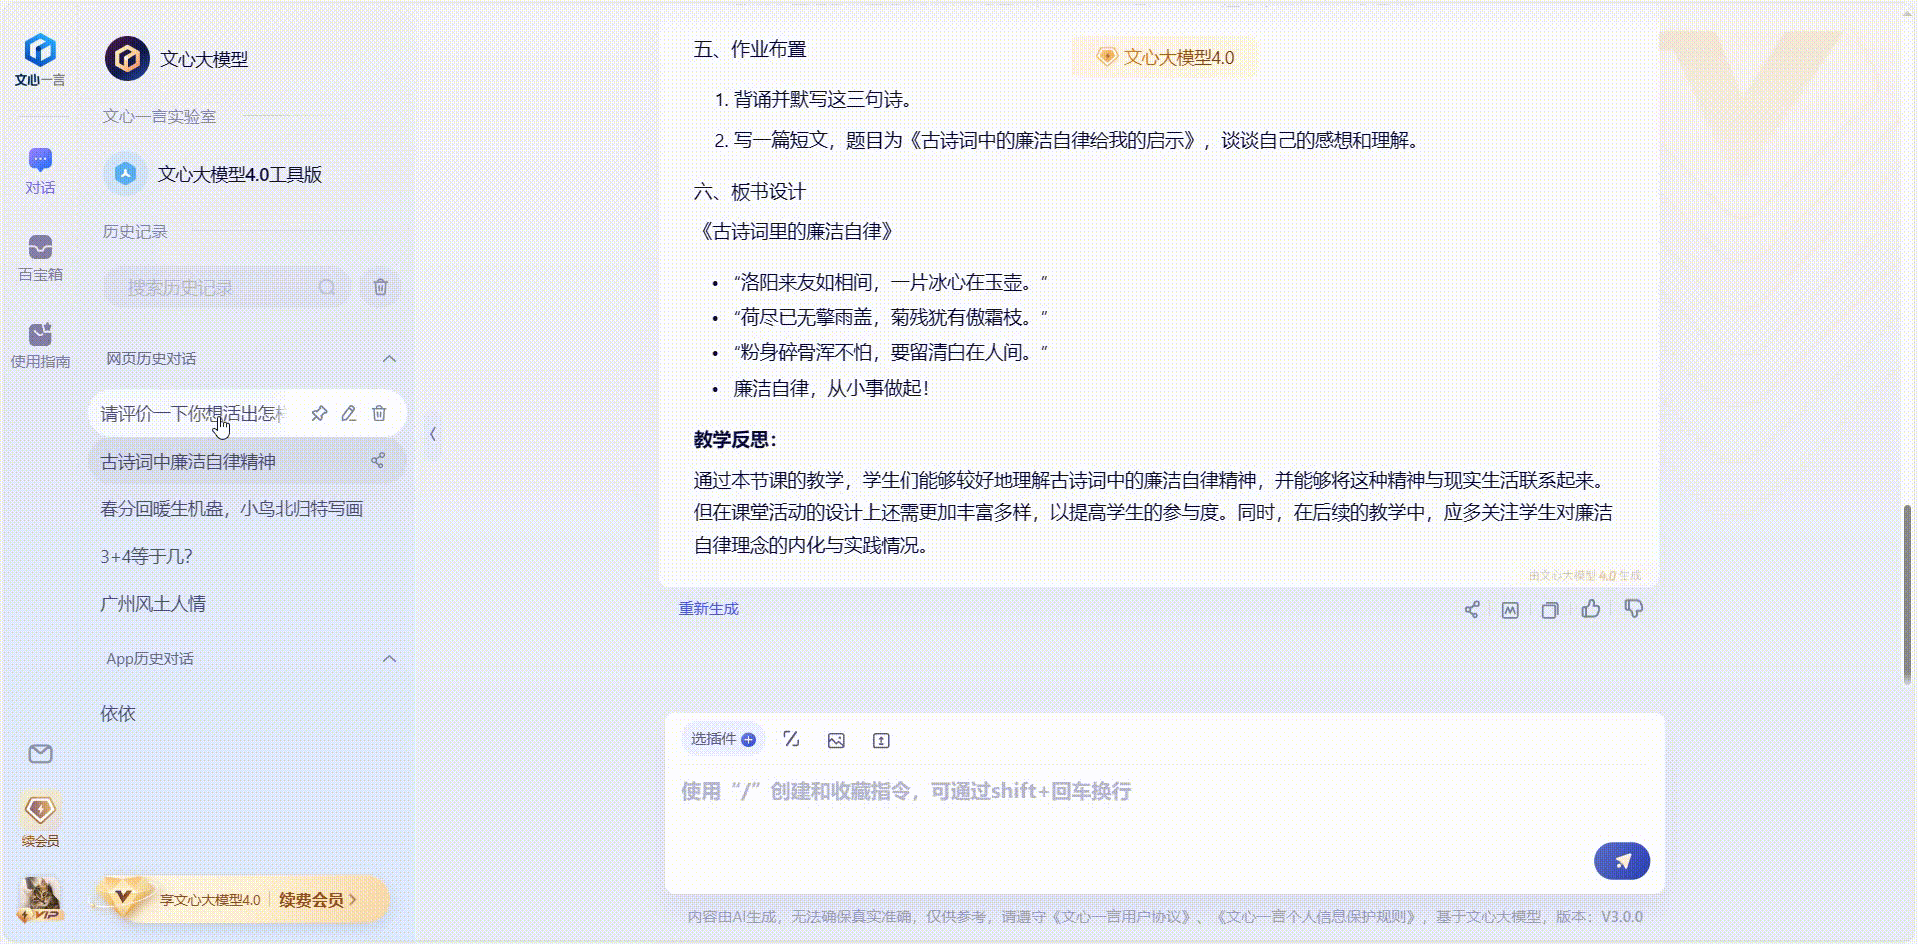The height and width of the screenshot is (944, 1918).
Task: Collapse the left sidebar panel
Action: [432, 434]
